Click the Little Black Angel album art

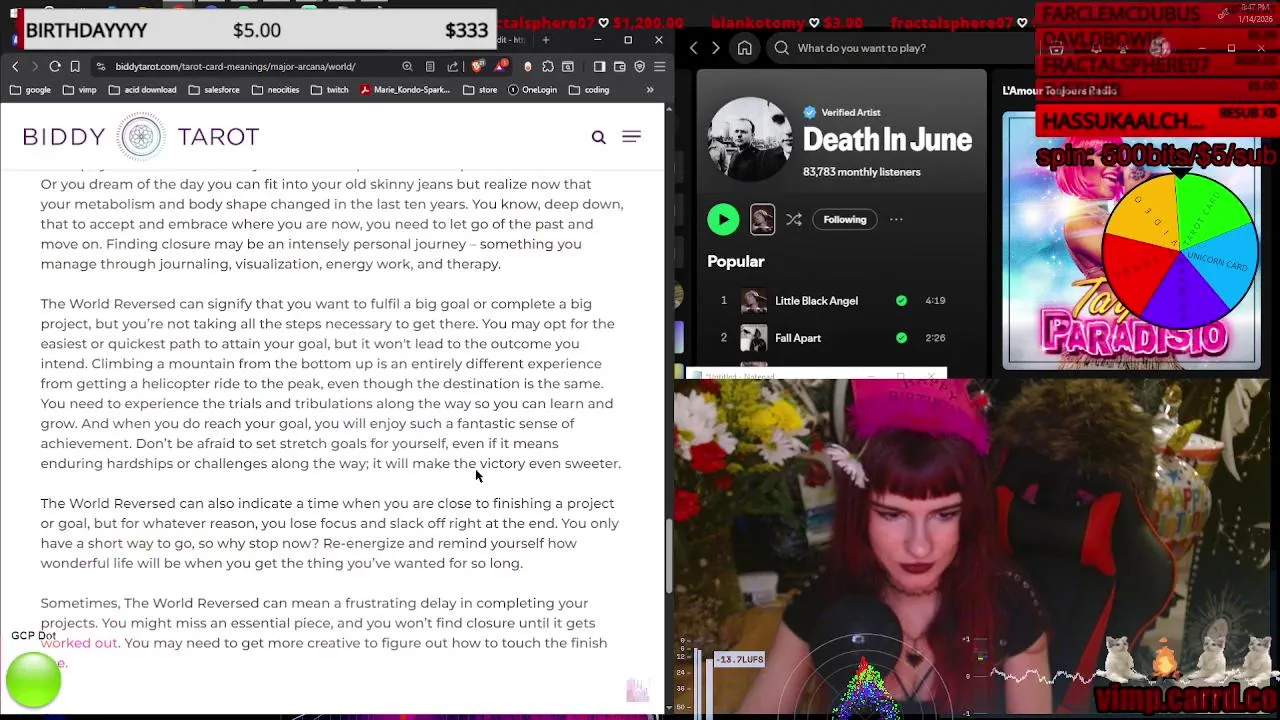[x=754, y=301]
